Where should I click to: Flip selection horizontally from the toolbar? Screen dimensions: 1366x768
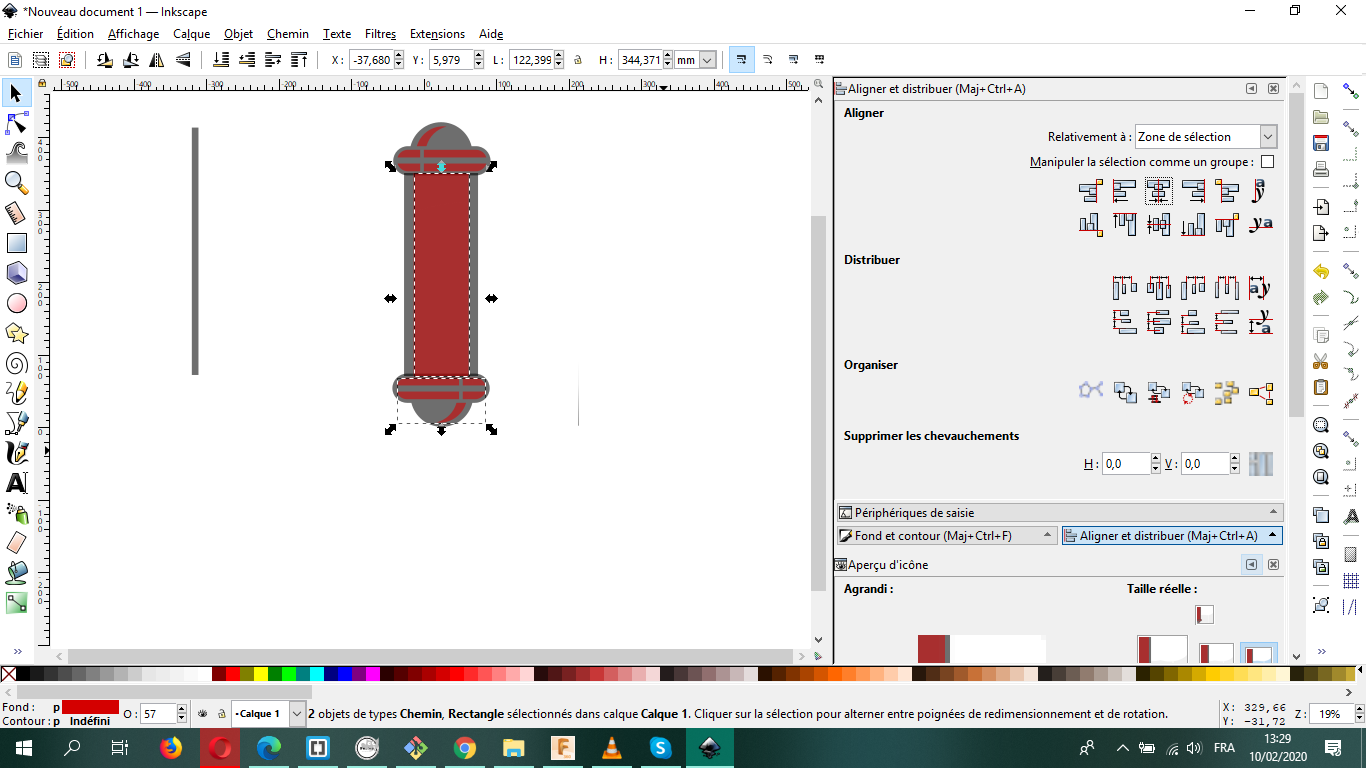point(156,60)
